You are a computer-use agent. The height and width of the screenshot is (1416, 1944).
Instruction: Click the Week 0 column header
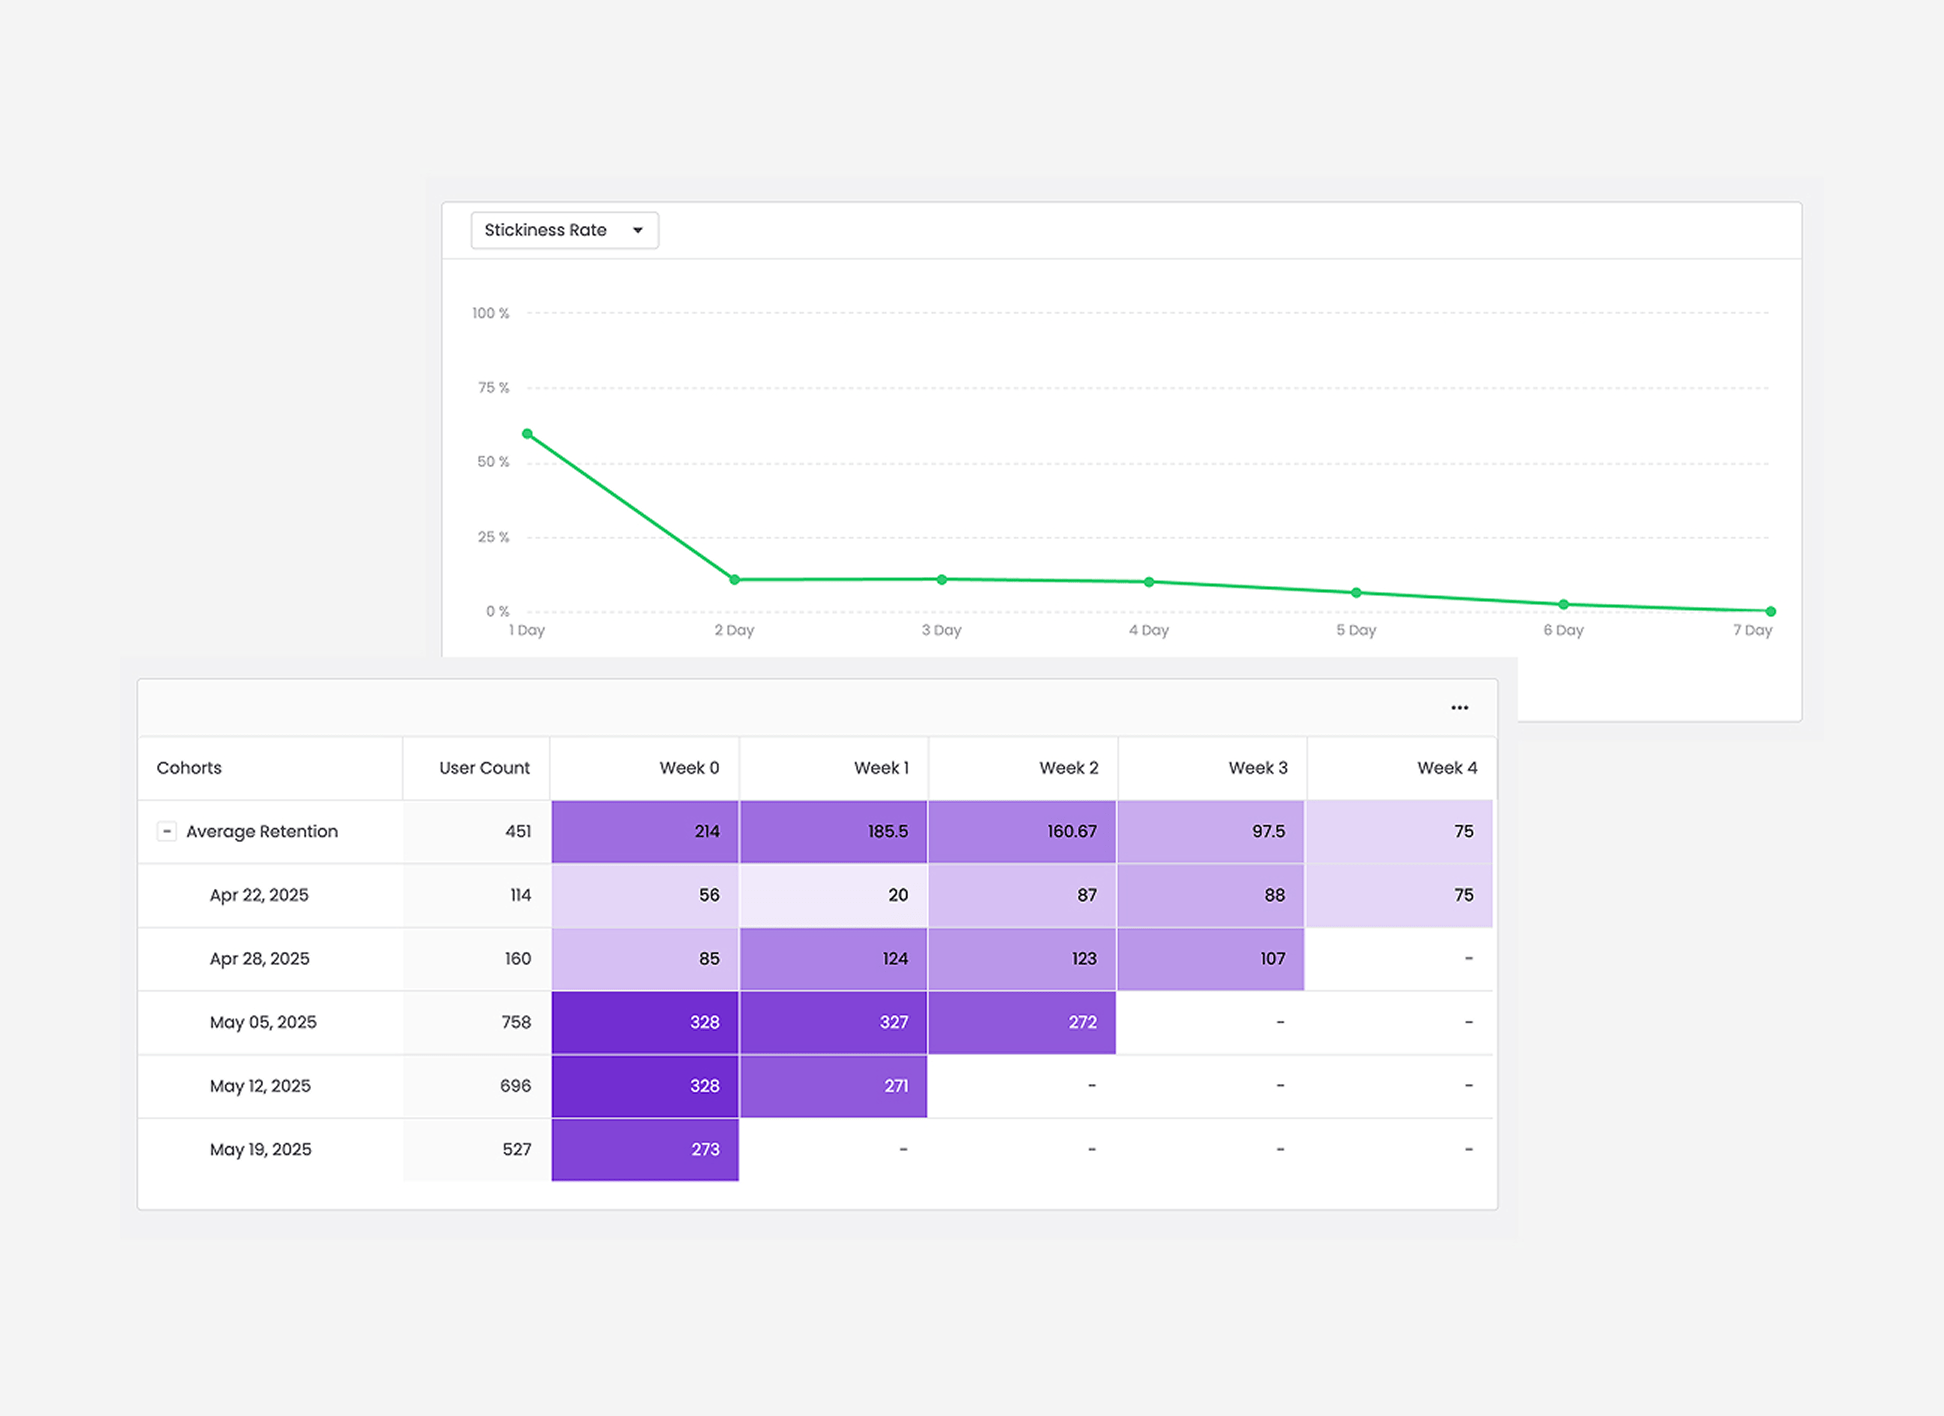point(688,767)
